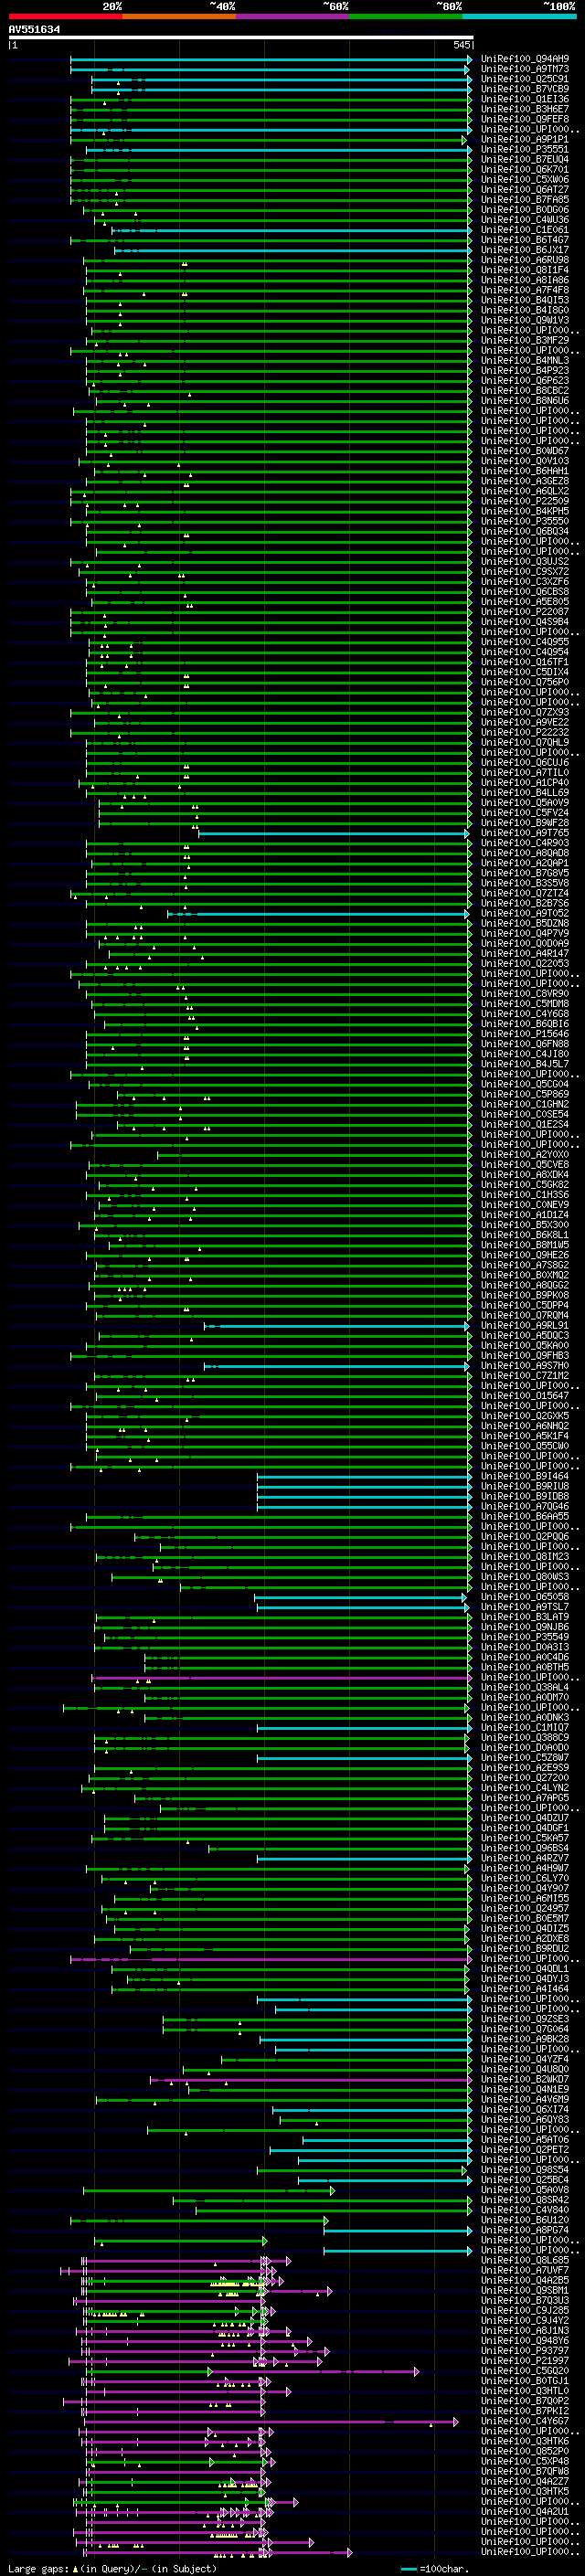The width and height of the screenshot is (585, 2576).
Task: Click the query name AV551634
Action: point(34,30)
